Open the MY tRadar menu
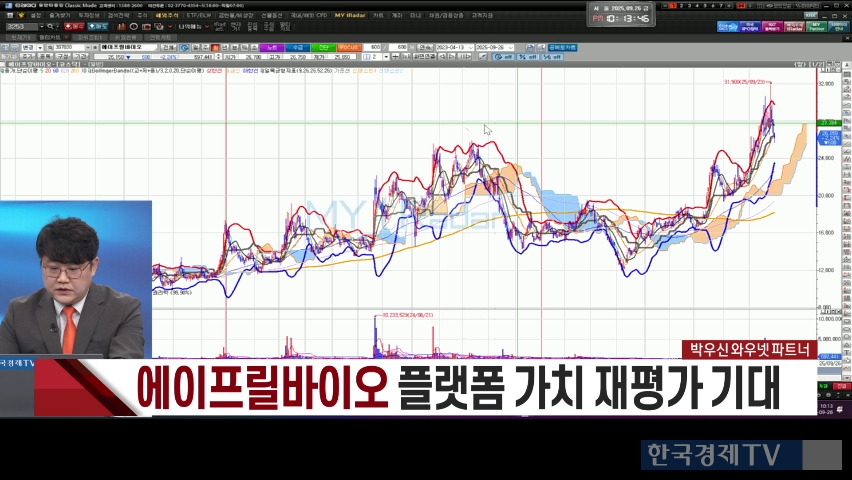The width and height of the screenshot is (852, 480). point(350,16)
